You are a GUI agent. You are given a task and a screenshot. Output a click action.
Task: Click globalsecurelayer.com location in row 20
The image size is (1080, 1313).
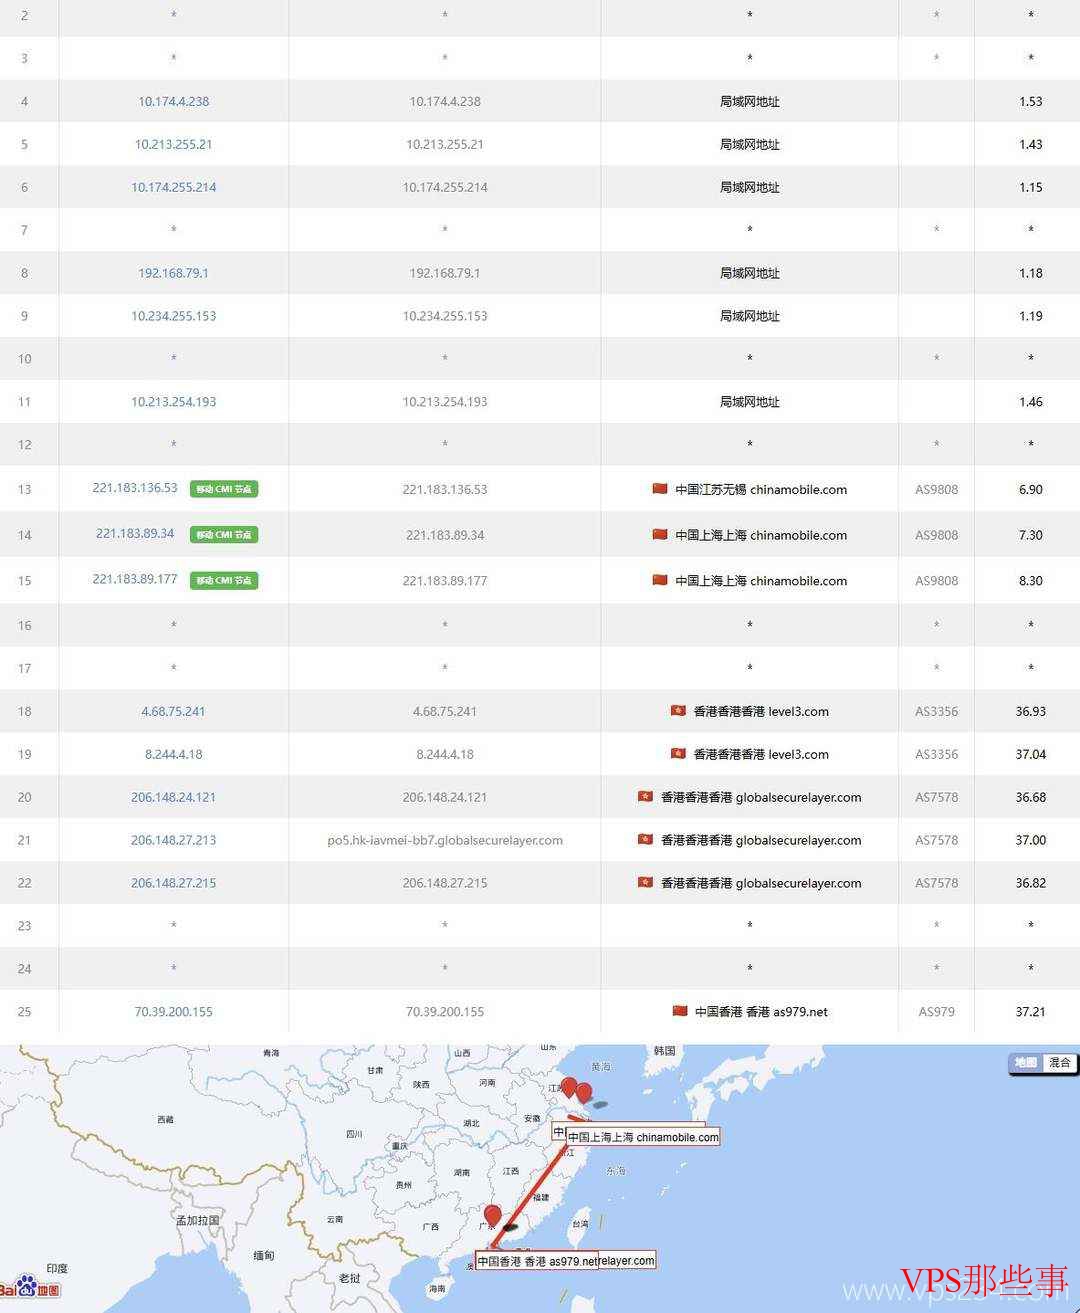click(761, 798)
